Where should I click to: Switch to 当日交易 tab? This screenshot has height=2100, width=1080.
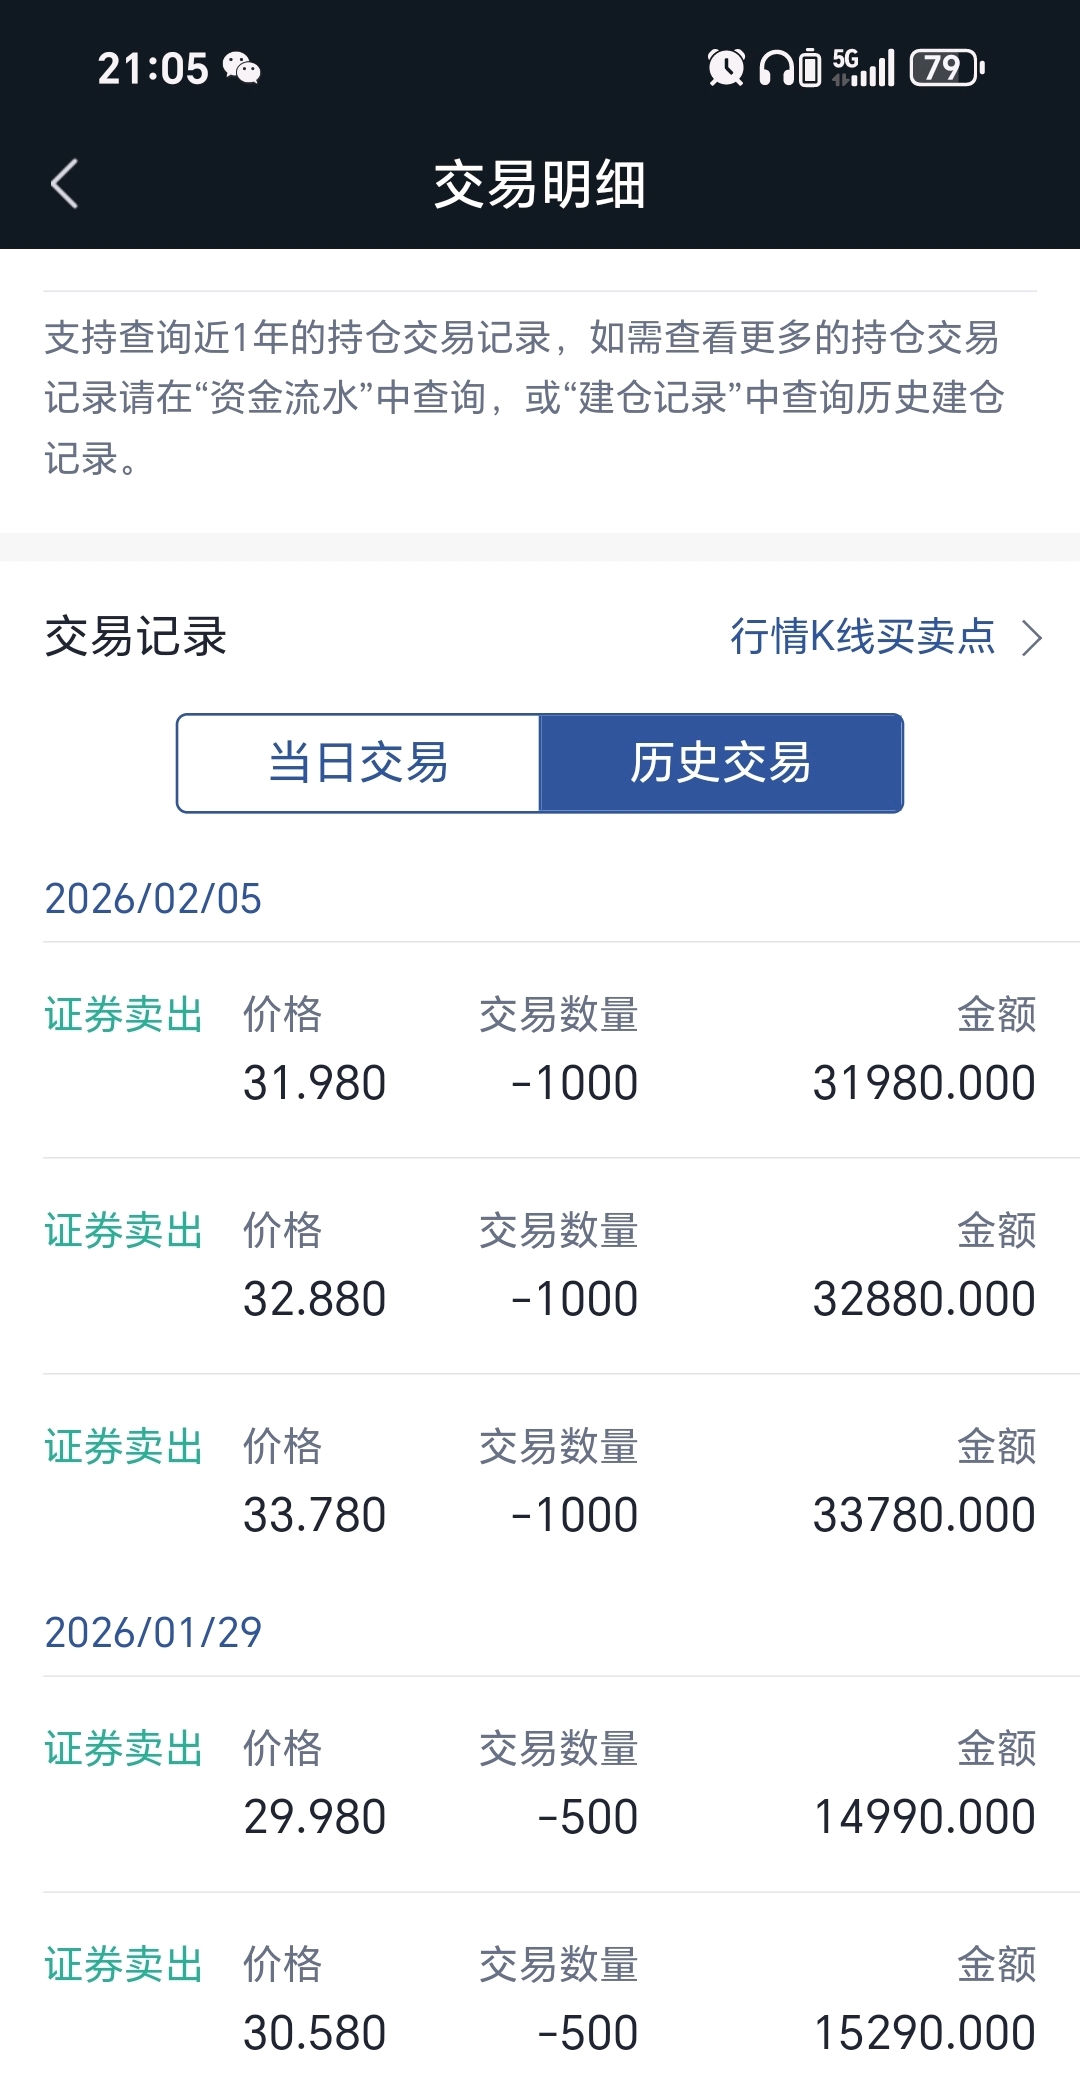click(359, 763)
